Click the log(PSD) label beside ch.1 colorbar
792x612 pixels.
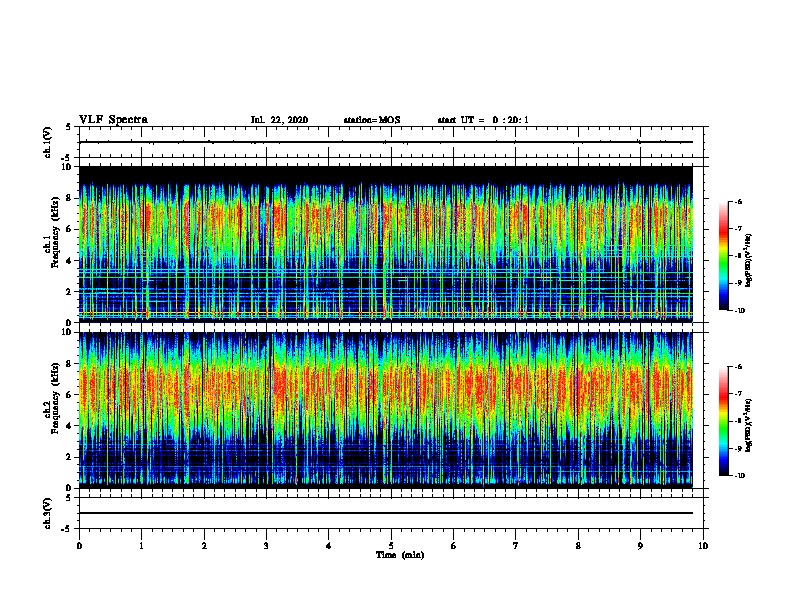pyautogui.click(x=748, y=260)
